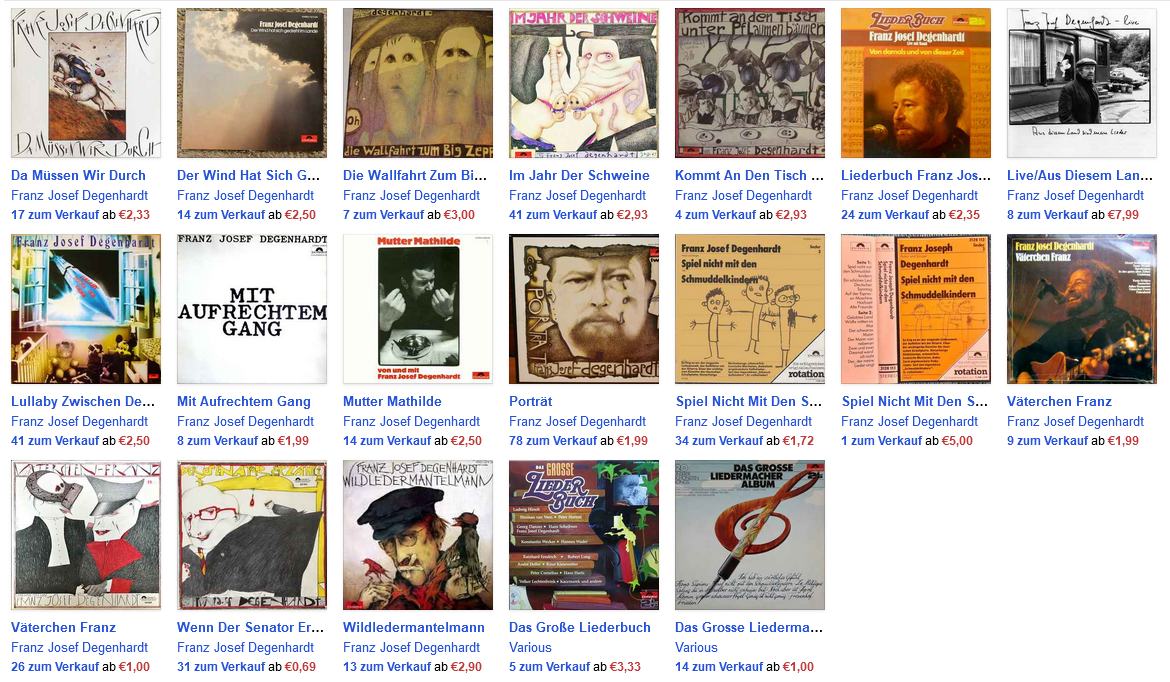
Task: Click the Wenn Der Senator title link
Action: point(250,628)
